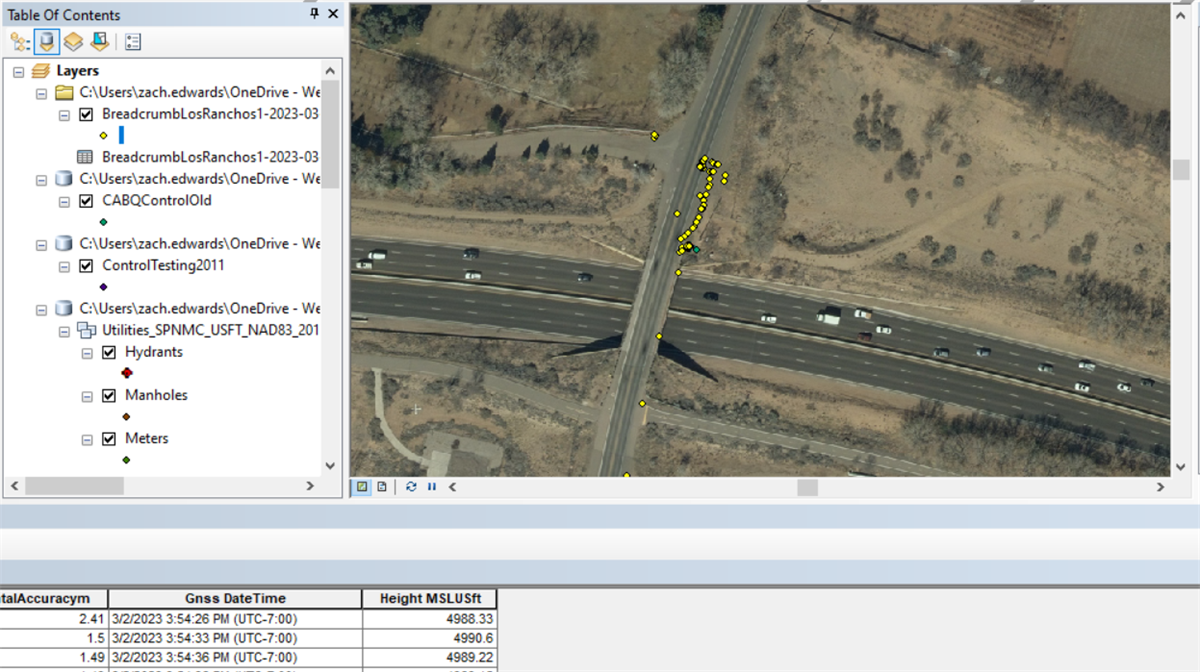The height and width of the screenshot is (672, 1200).
Task: Collapse the Utilities_SPNMC_USFT_NAD83 group layer
Action: coord(63,330)
